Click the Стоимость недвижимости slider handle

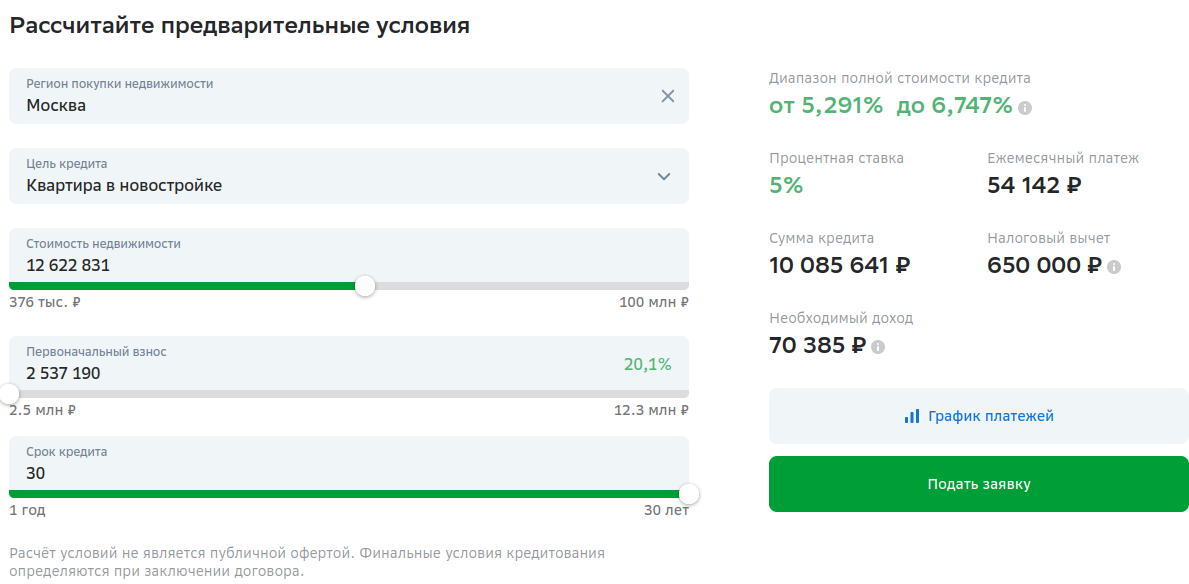pyautogui.click(x=365, y=286)
